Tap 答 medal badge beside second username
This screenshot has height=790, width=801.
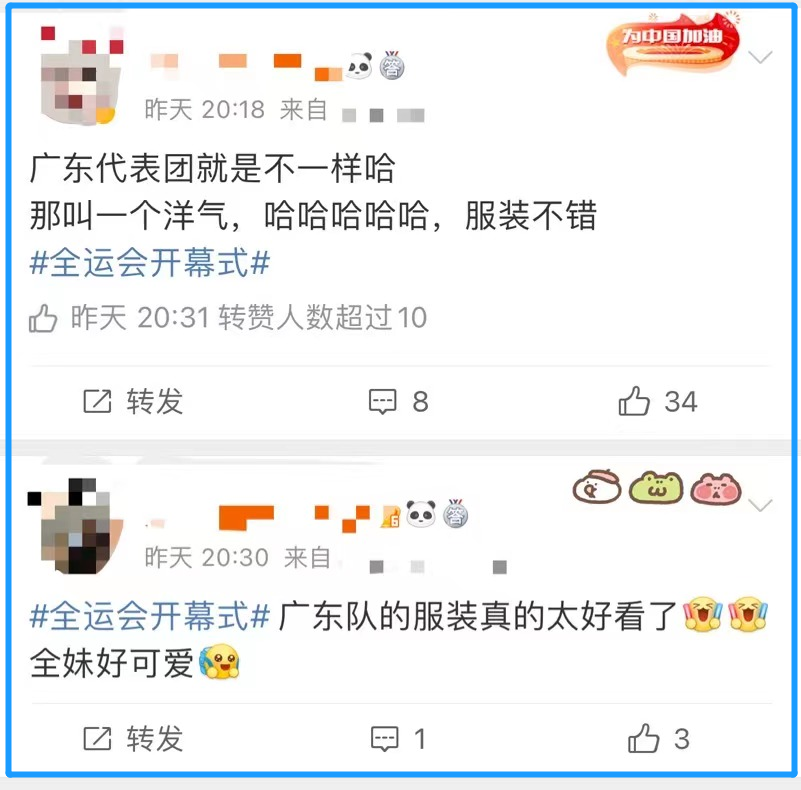click(x=455, y=513)
